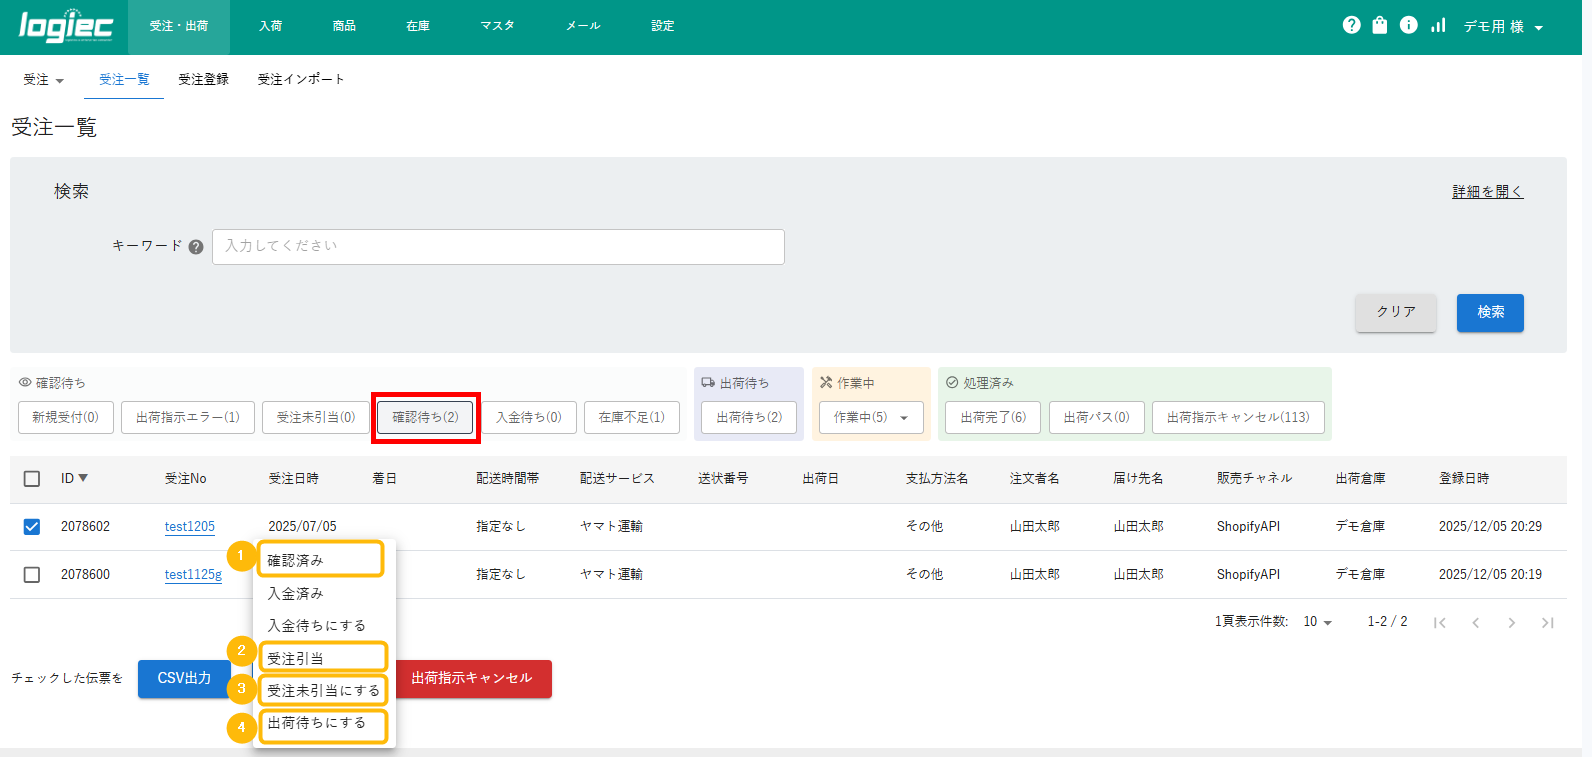Open the 受注 submenu dropdown

(43, 80)
